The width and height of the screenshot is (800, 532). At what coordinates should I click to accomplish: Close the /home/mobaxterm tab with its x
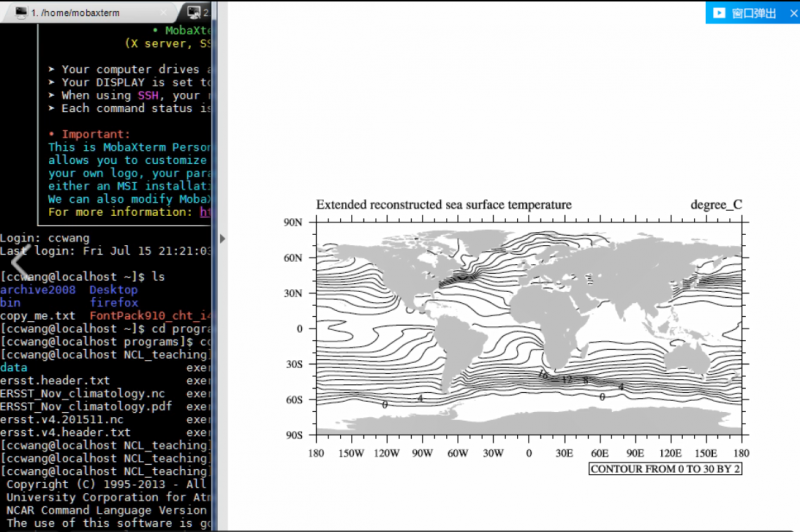pyautogui.click(x=165, y=14)
